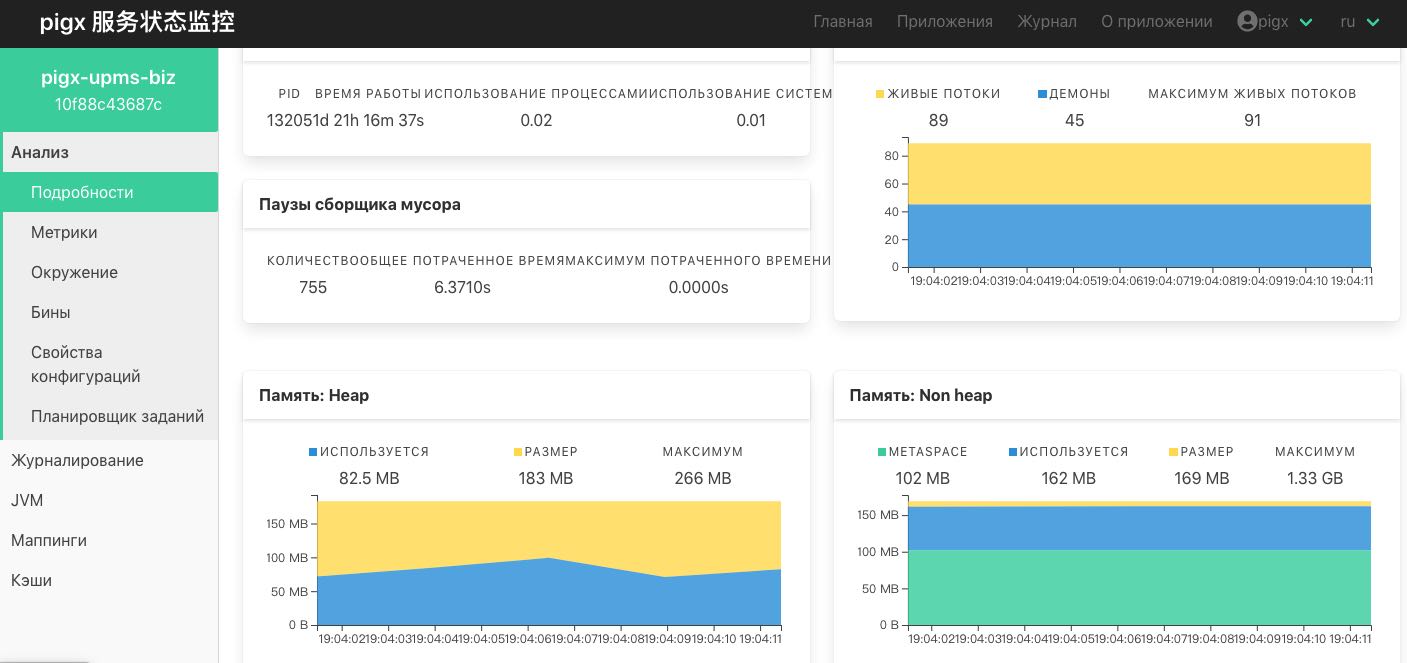Click the max GC time 0.0000s
The height and width of the screenshot is (663, 1407).
(x=698, y=287)
